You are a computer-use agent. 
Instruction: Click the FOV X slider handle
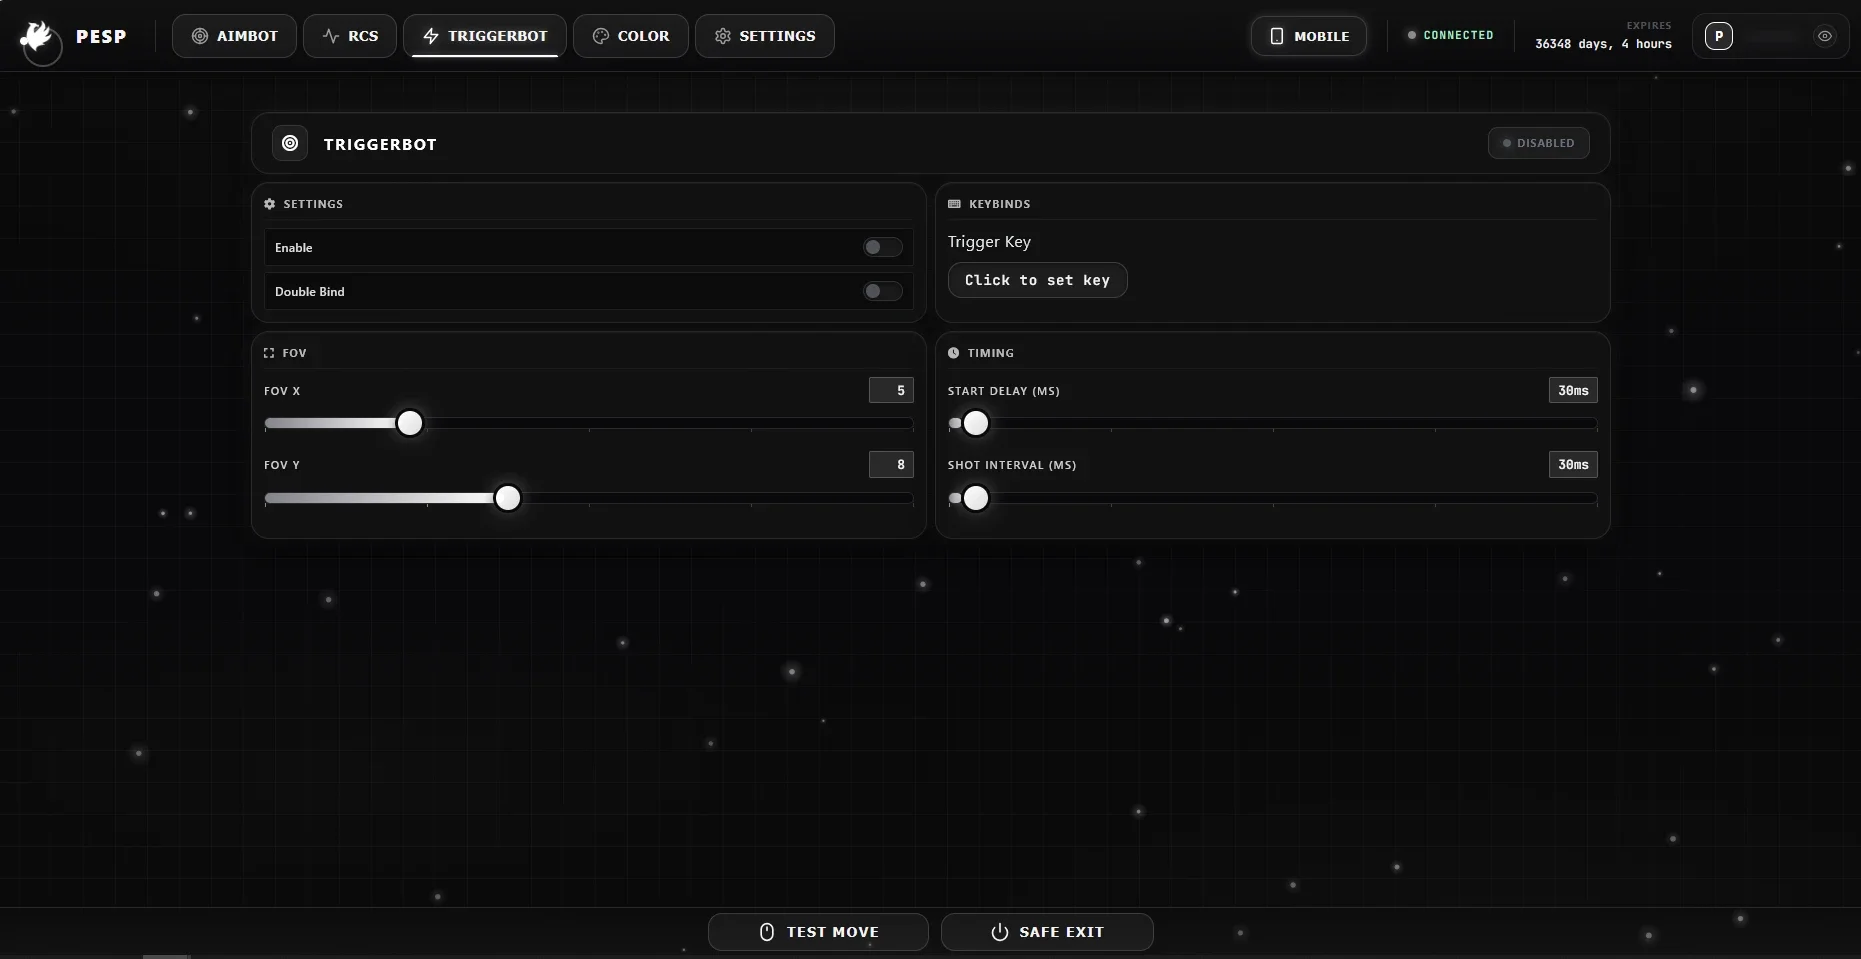pos(410,423)
